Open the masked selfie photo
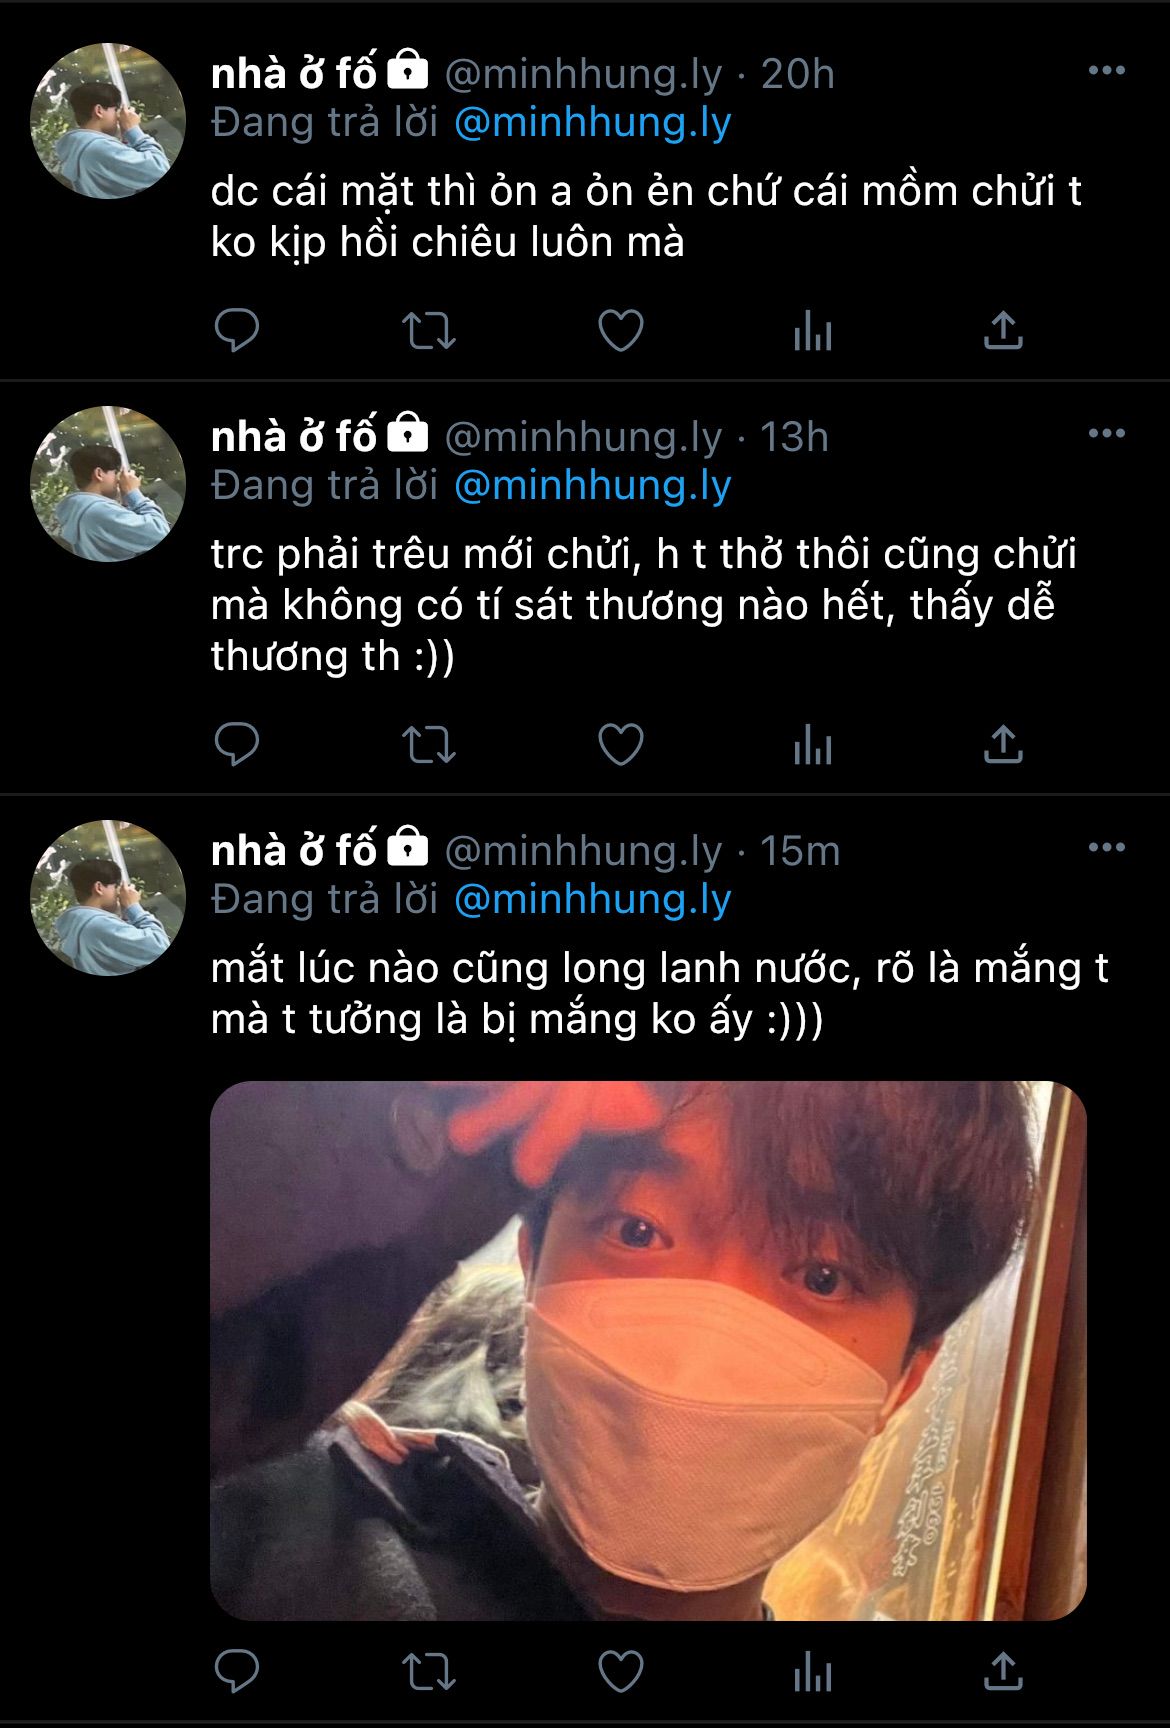The height and width of the screenshot is (1728, 1170). coord(648,1350)
